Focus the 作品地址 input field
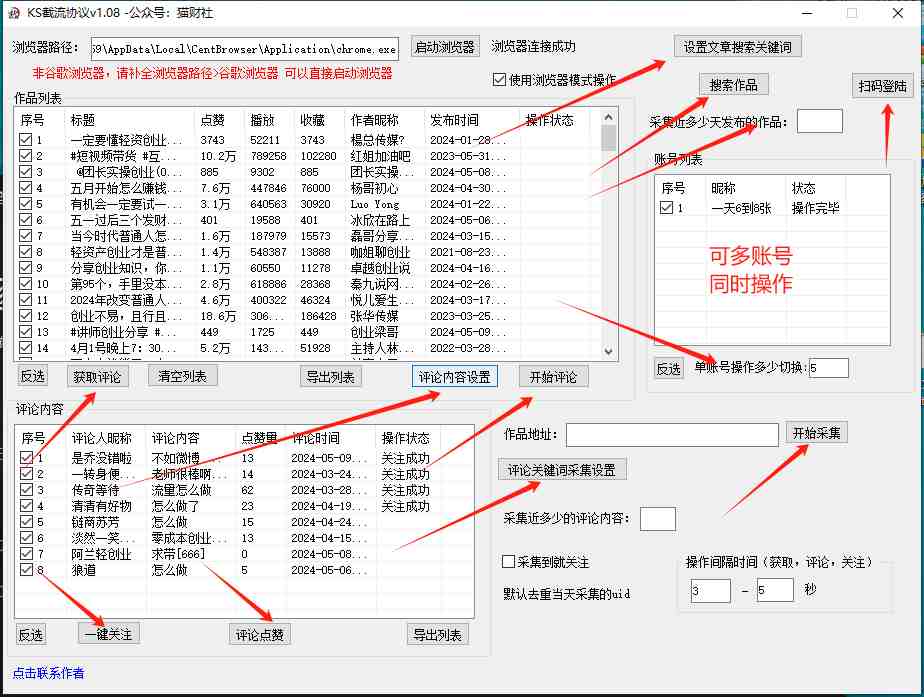 tap(671, 435)
